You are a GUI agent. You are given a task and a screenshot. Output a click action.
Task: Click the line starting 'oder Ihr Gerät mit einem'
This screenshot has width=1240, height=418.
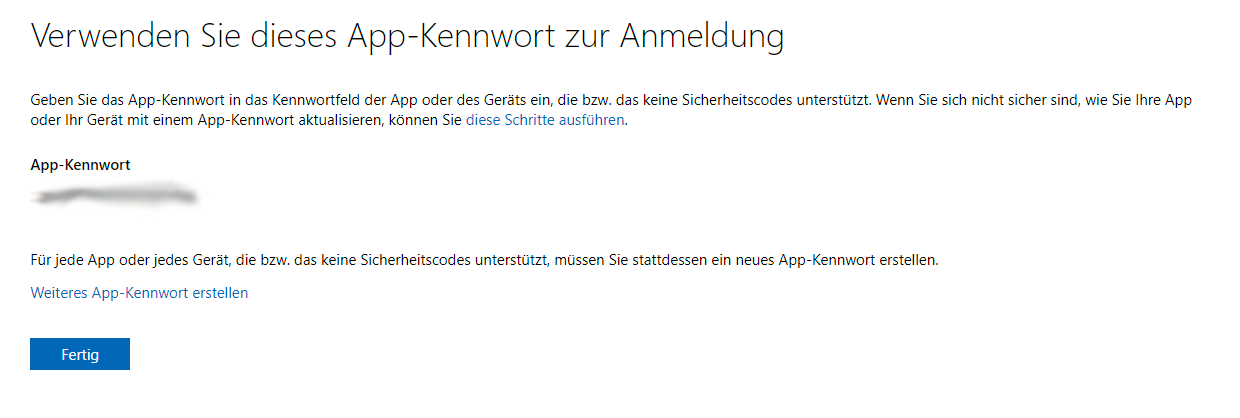(x=329, y=120)
